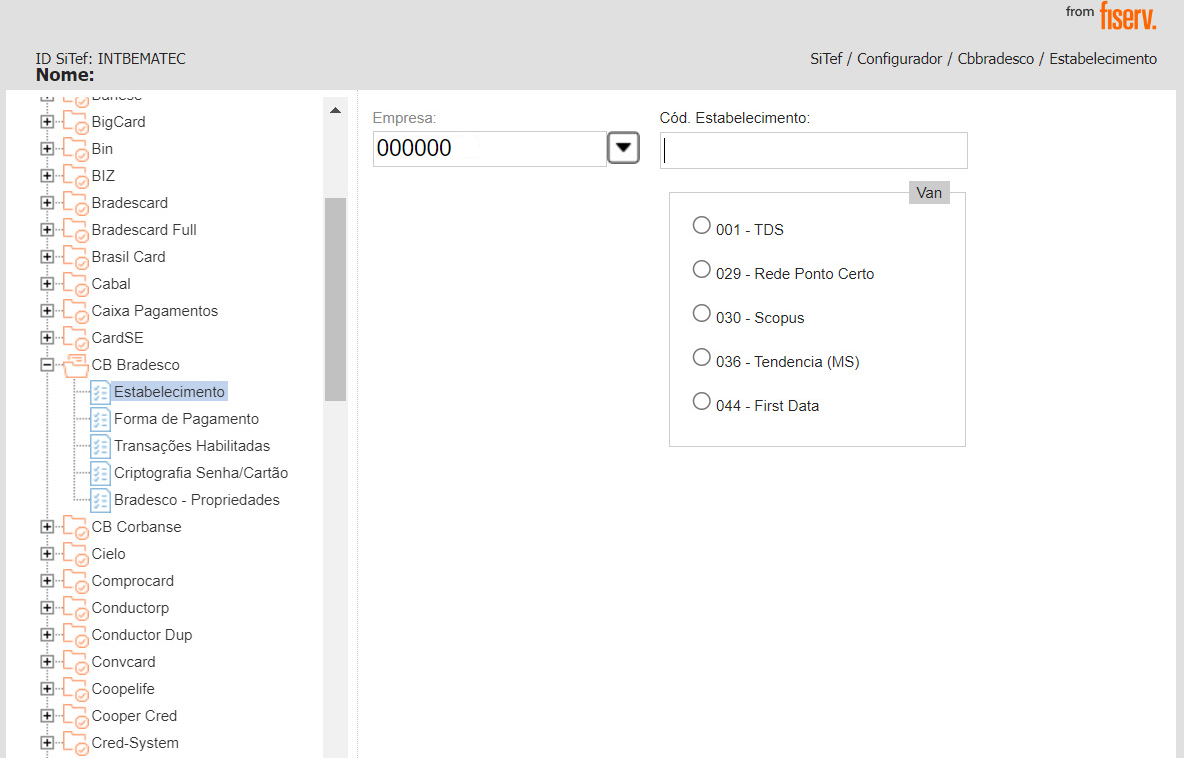1184x758 pixels.
Task: Expand the Conductor Dup tree node
Action: 47,635
